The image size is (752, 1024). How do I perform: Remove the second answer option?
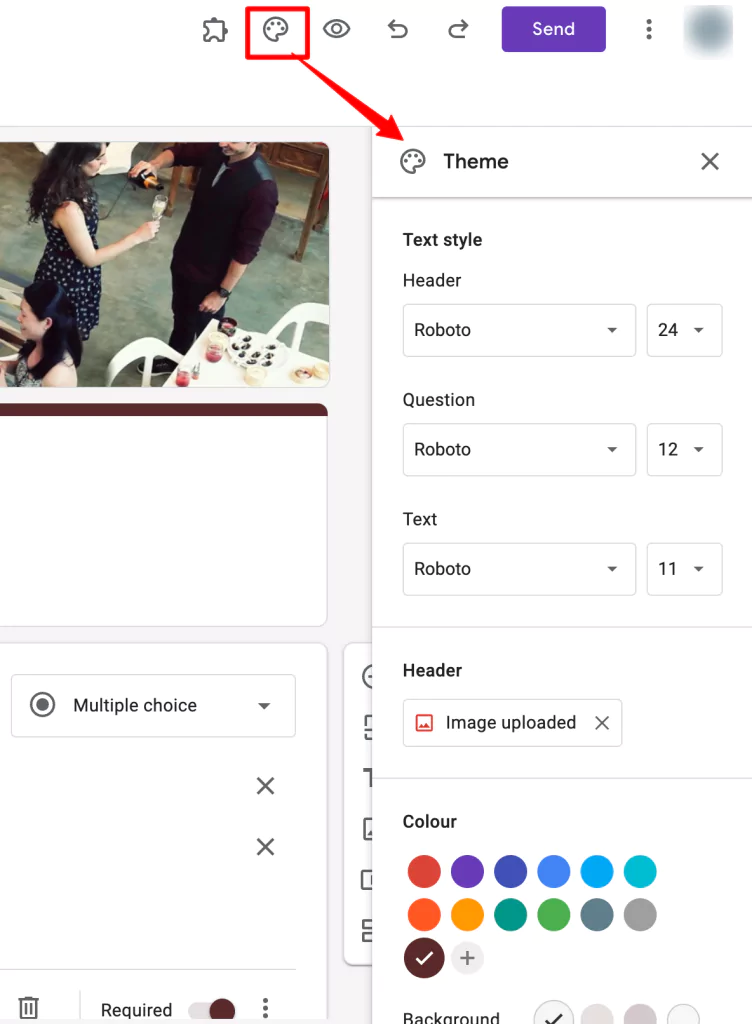coord(265,847)
